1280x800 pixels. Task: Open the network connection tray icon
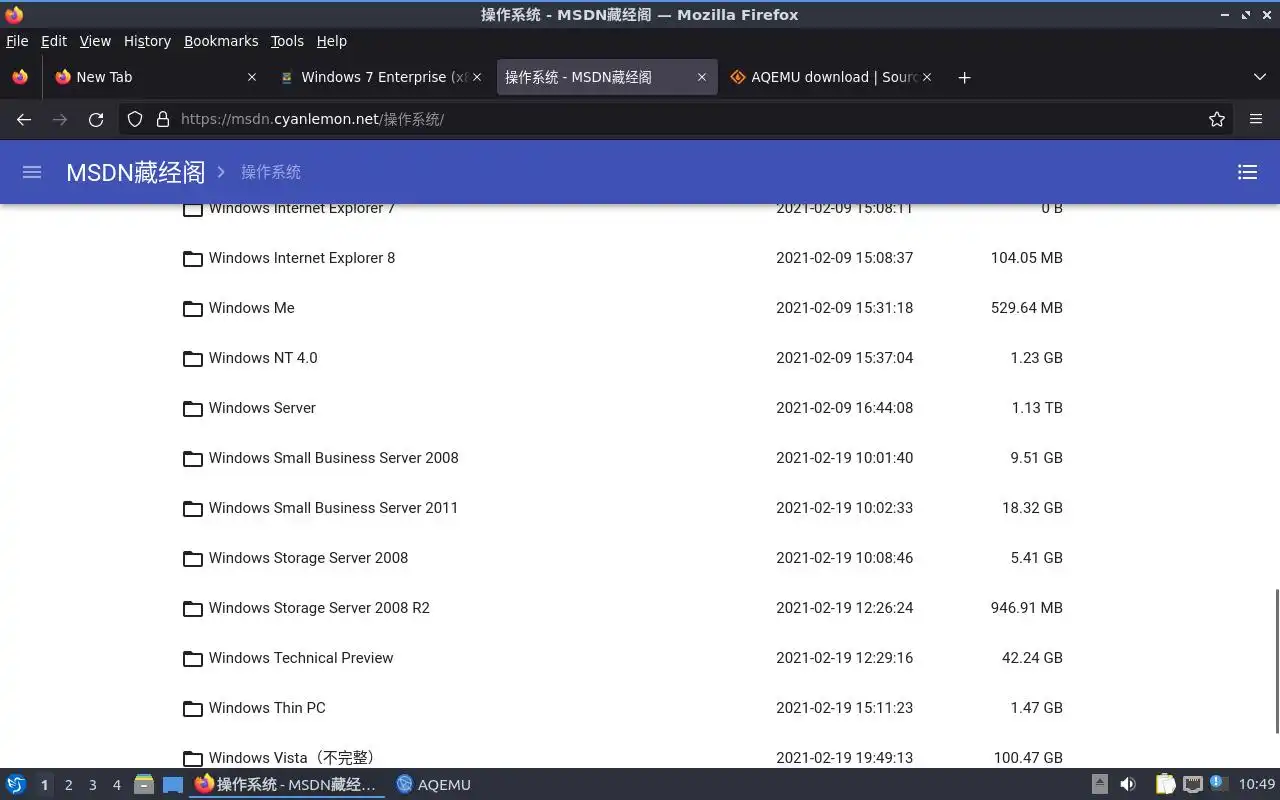pos(1192,785)
